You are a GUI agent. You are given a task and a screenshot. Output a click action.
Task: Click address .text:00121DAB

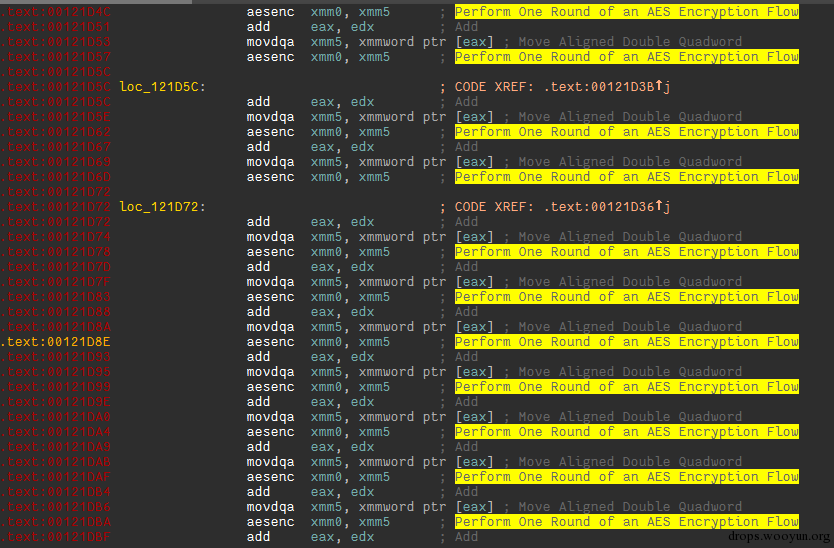55,462
